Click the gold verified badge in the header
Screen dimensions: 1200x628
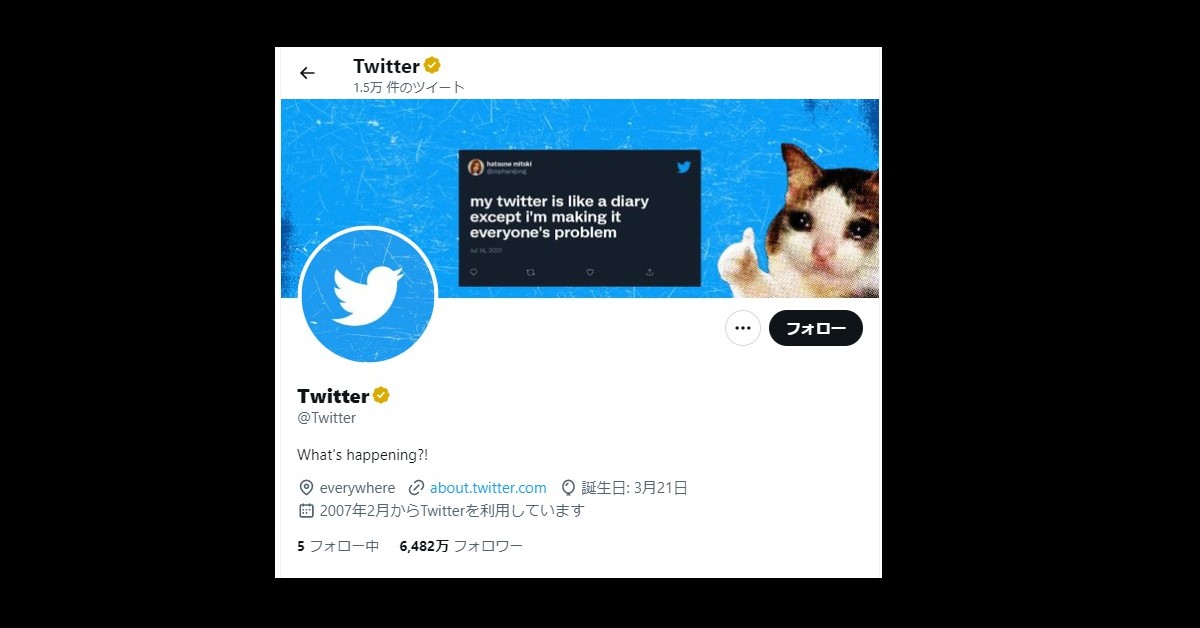[x=432, y=66]
